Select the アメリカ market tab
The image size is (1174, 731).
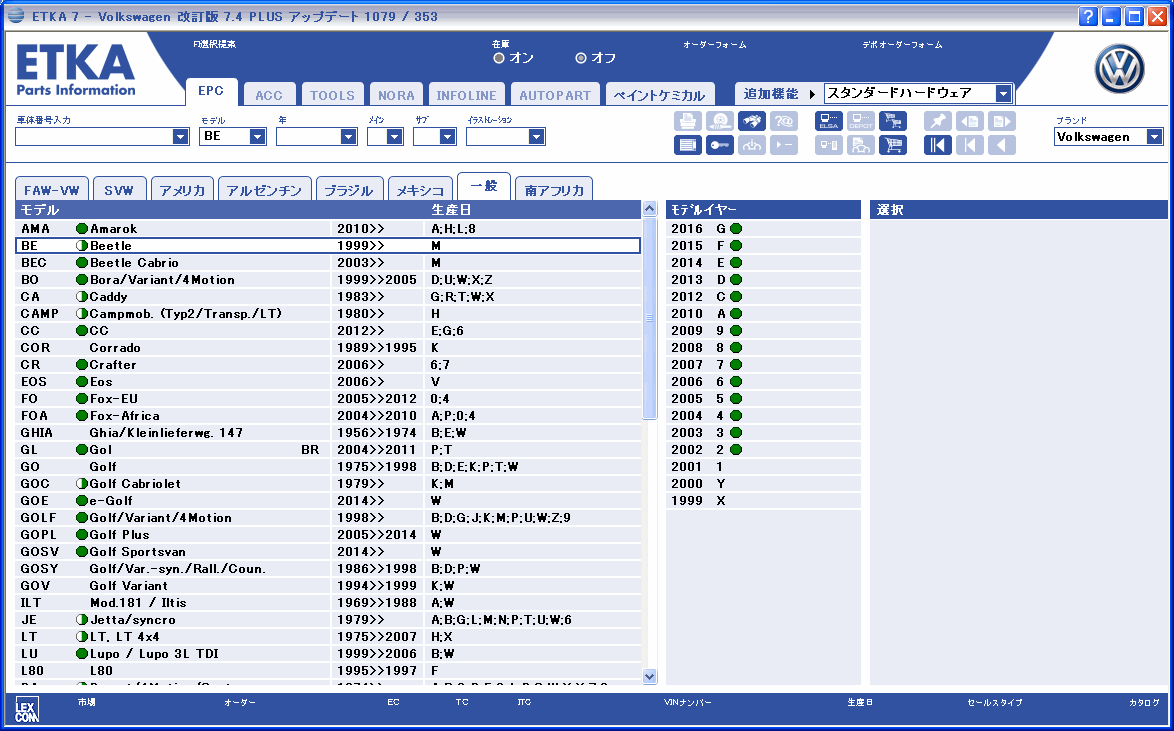183,190
